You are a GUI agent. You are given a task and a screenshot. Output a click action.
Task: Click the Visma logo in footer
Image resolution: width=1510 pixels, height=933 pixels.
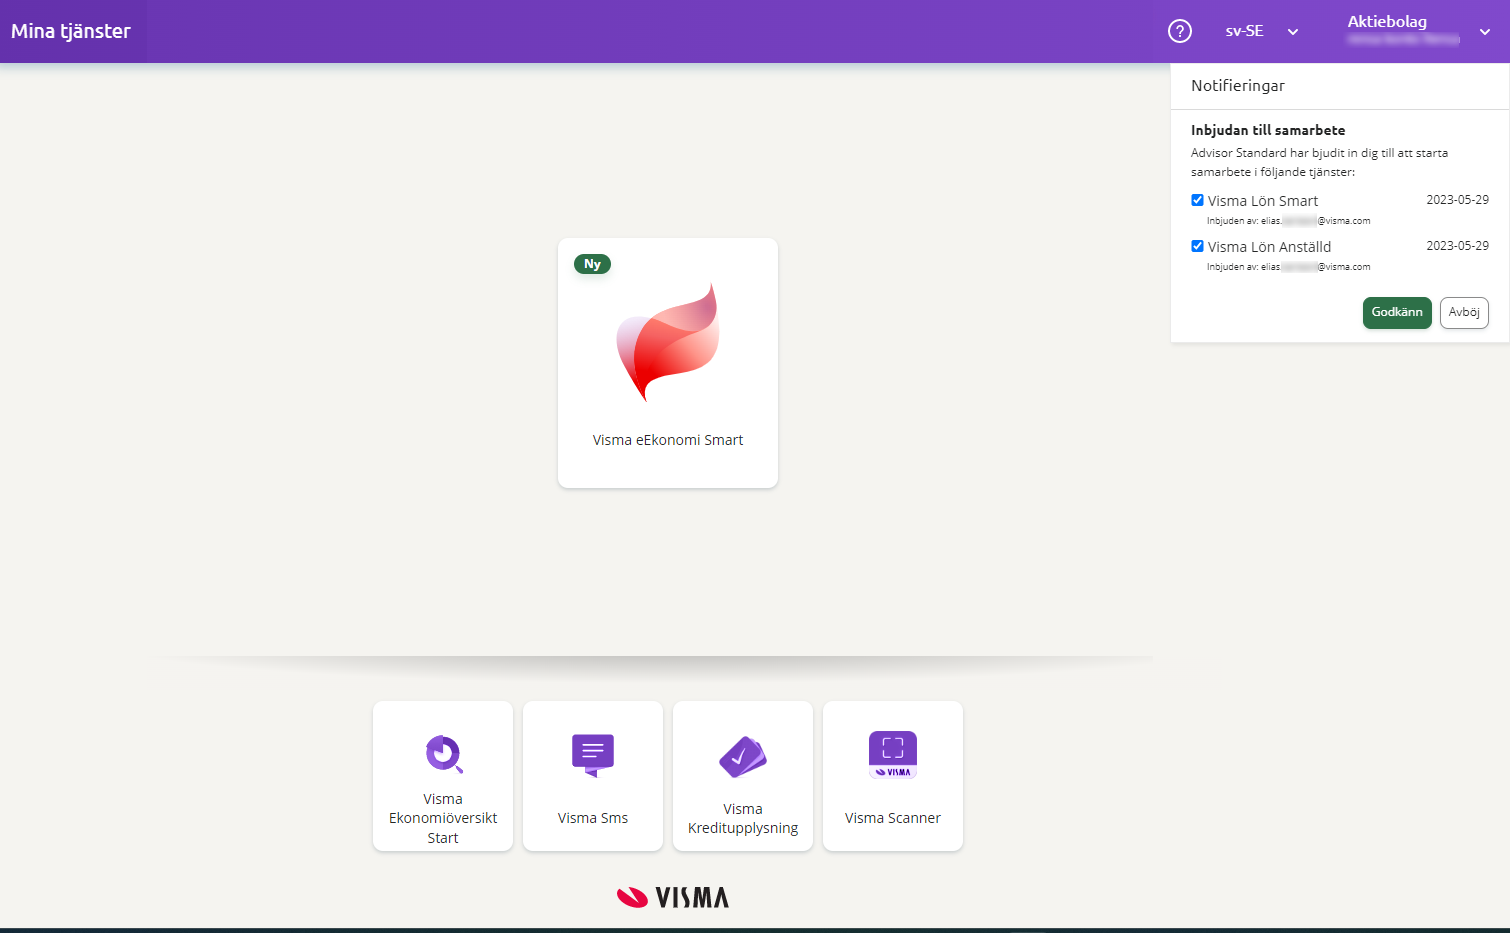673,897
